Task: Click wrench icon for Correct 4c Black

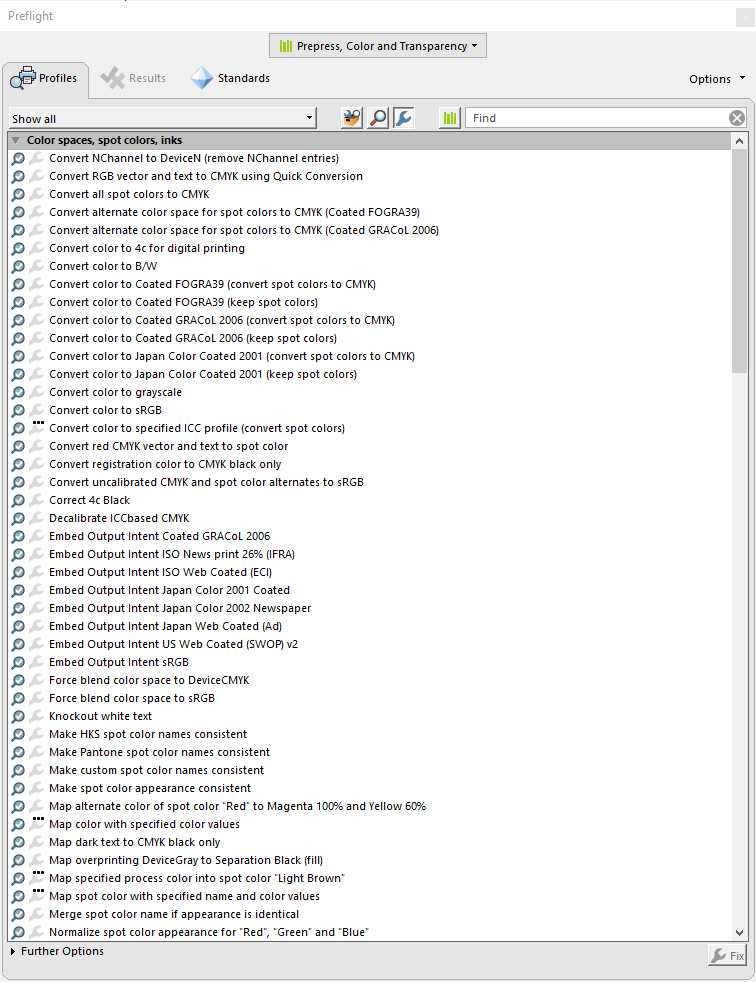Action: [x=37, y=500]
